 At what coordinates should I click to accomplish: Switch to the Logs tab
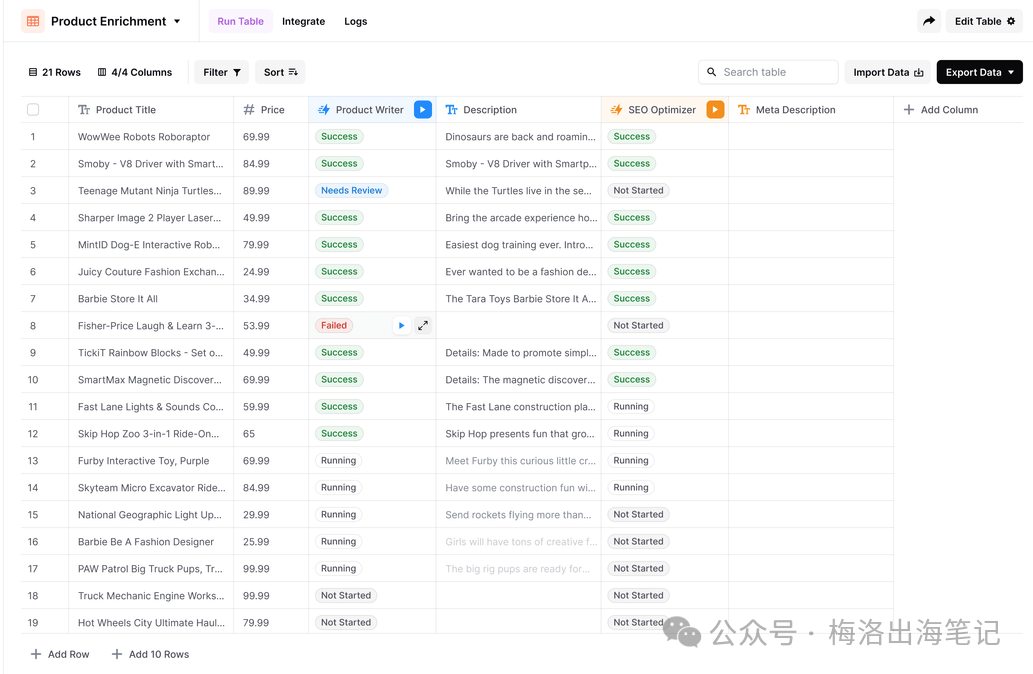tap(355, 21)
